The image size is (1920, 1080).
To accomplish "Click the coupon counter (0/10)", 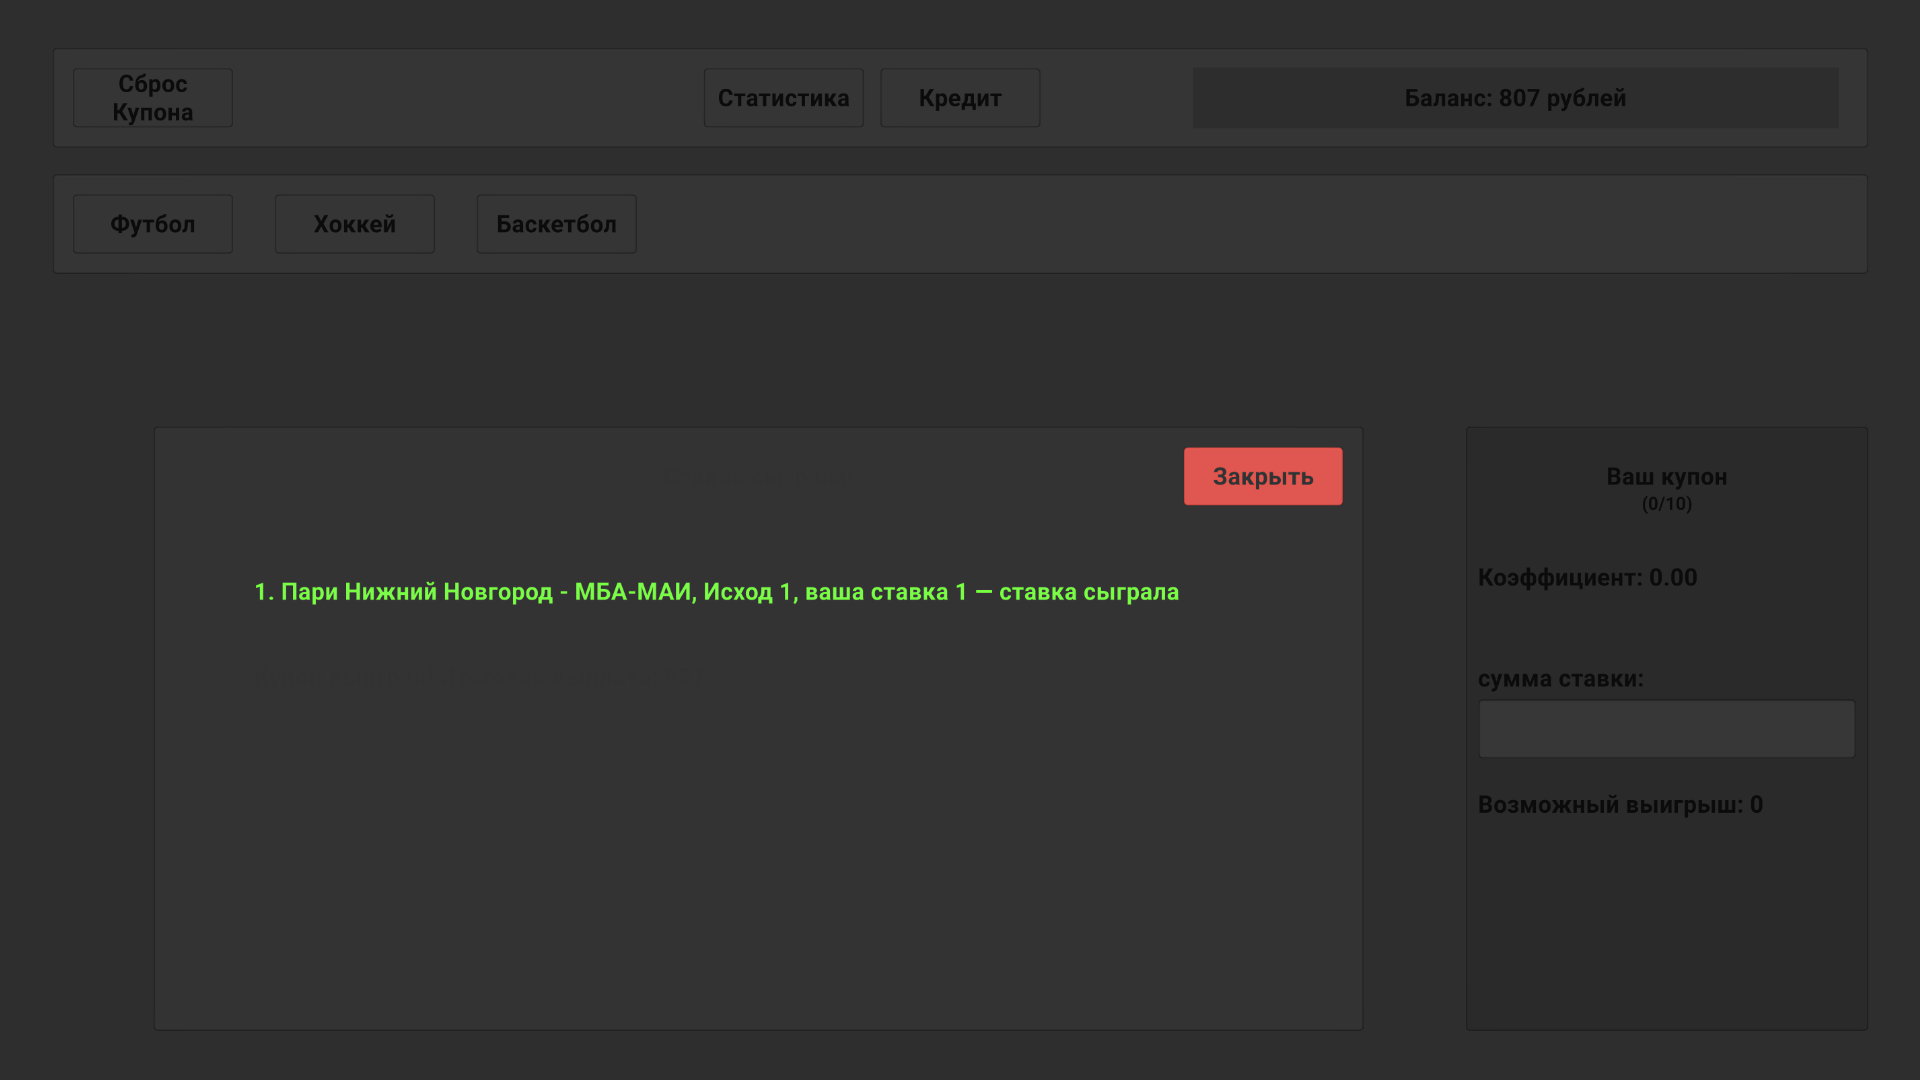I will coord(1665,504).
